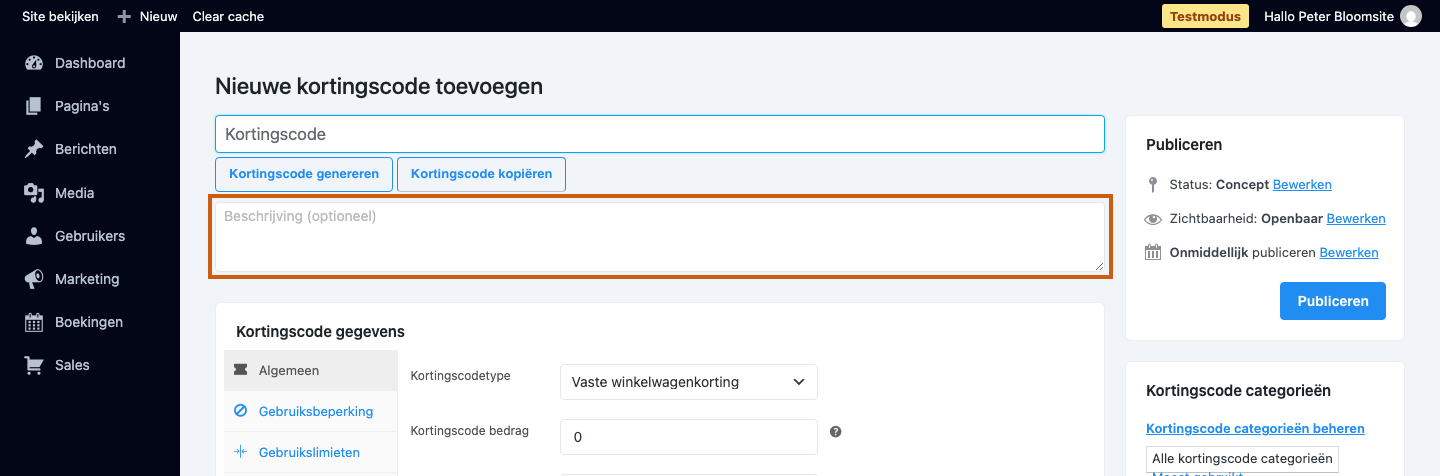Select the Alle kortingscode categorieën tab

(x=1243, y=459)
